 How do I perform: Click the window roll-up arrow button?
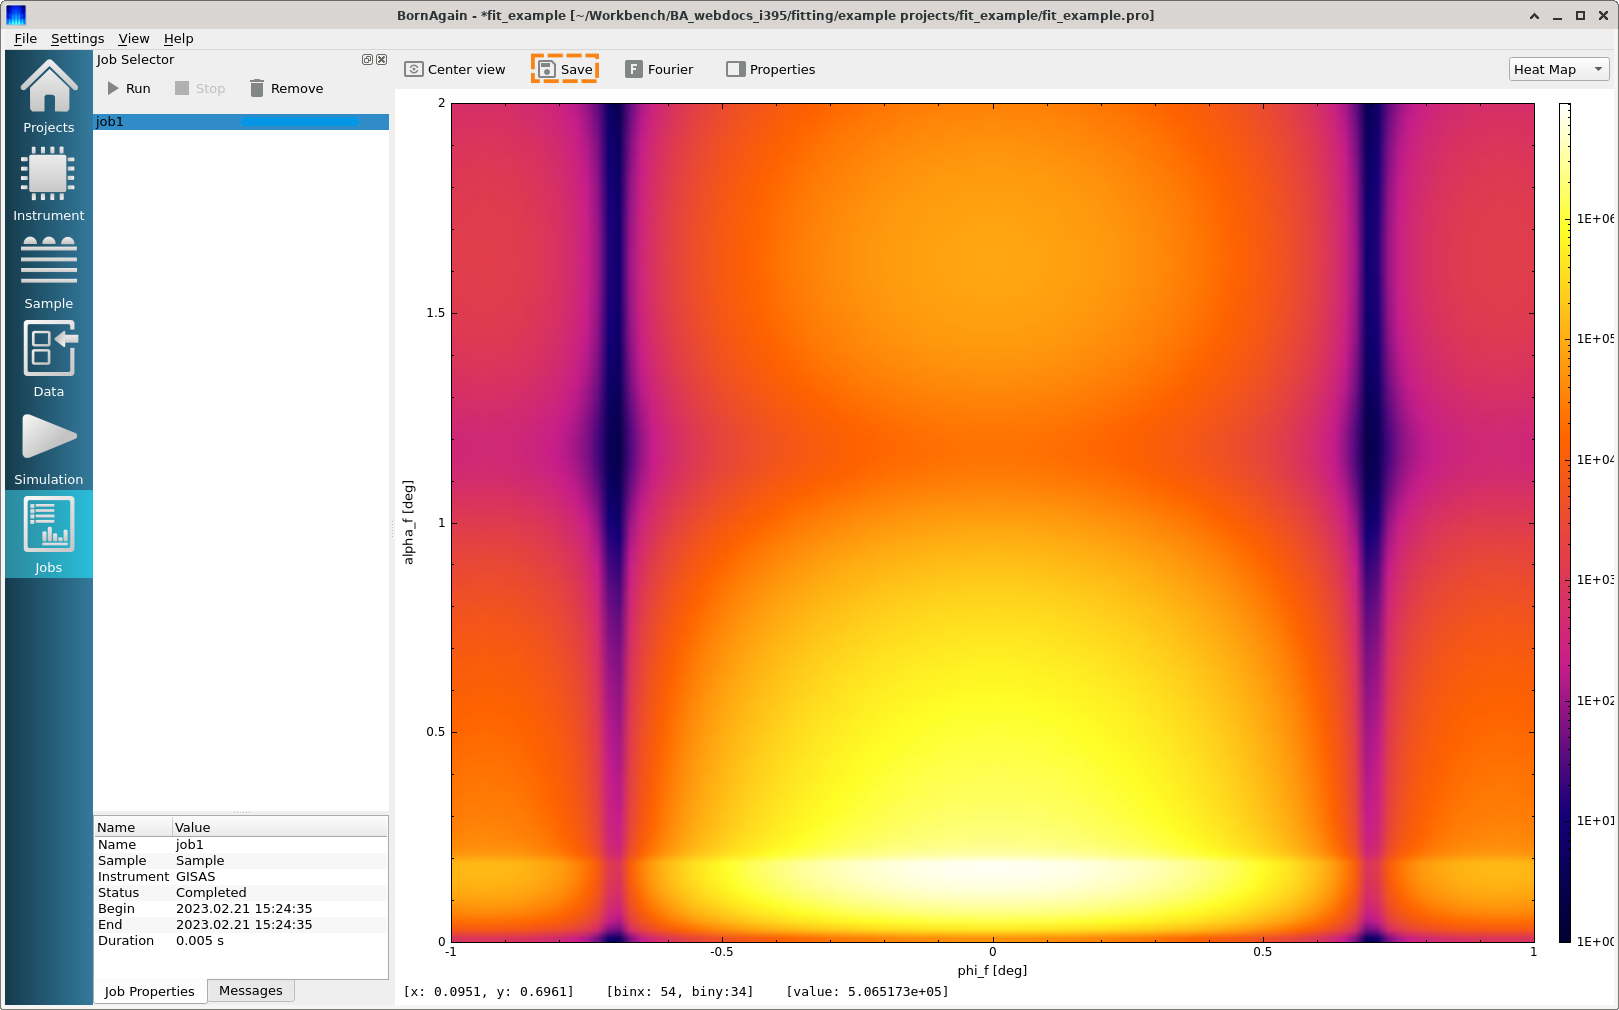click(x=1534, y=15)
